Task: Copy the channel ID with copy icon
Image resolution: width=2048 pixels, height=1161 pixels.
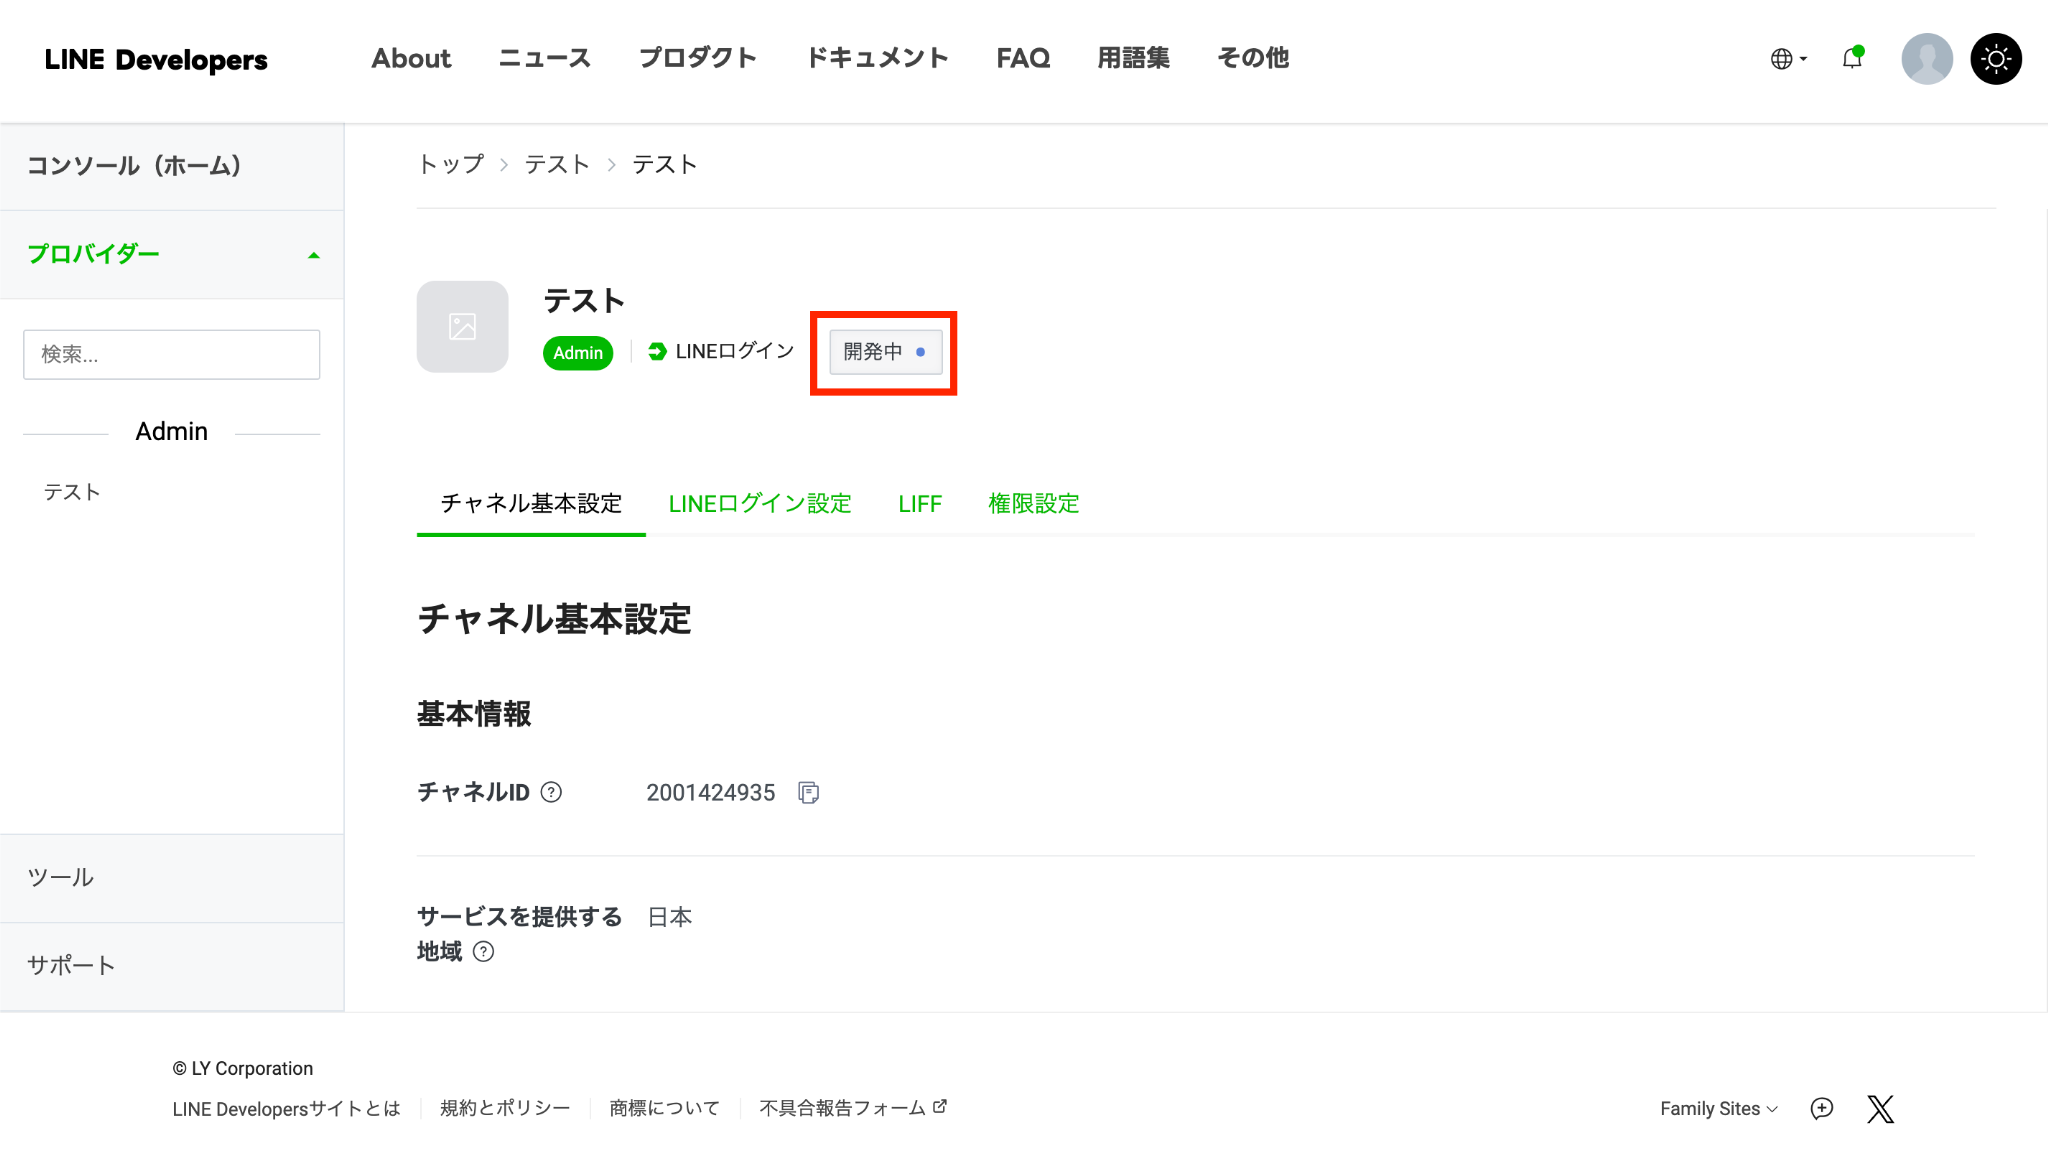Action: (x=808, y=793)
